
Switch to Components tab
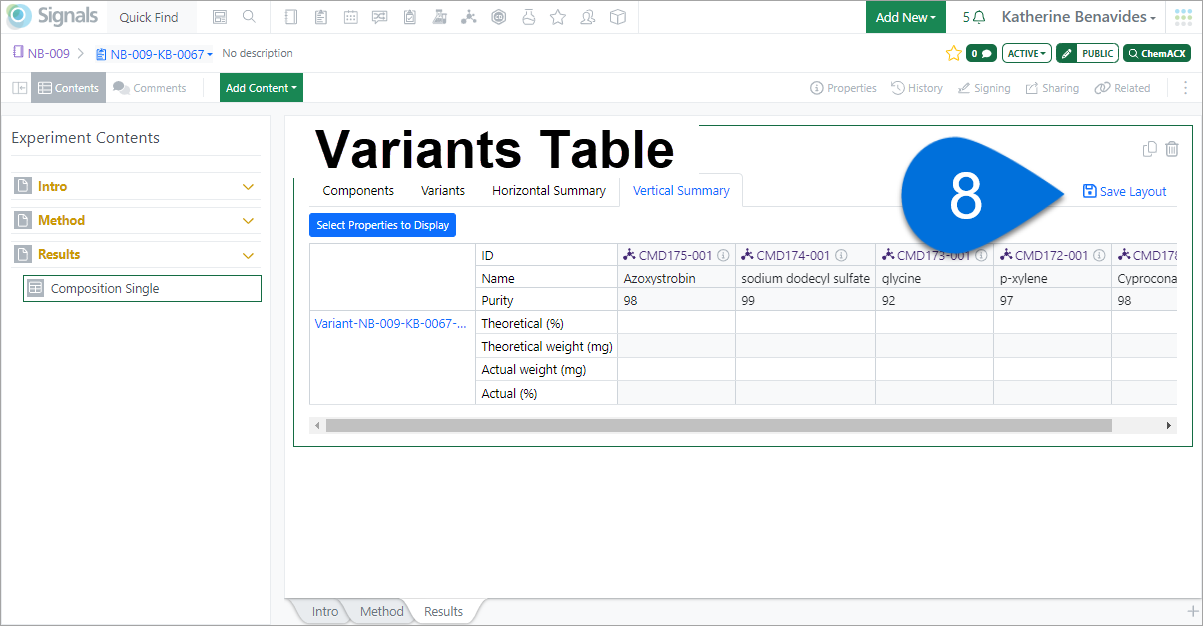pyautogui.click(x=358, y=190)
